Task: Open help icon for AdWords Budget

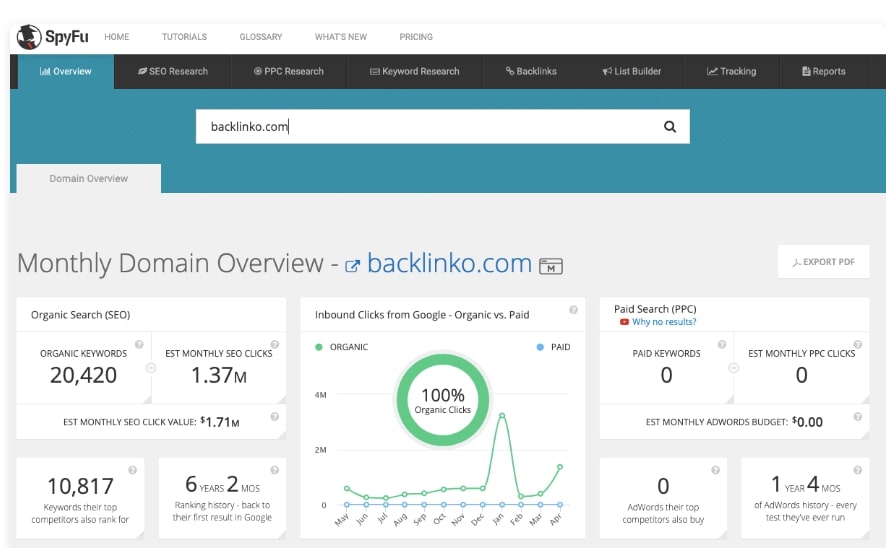Action: [857, 416]
